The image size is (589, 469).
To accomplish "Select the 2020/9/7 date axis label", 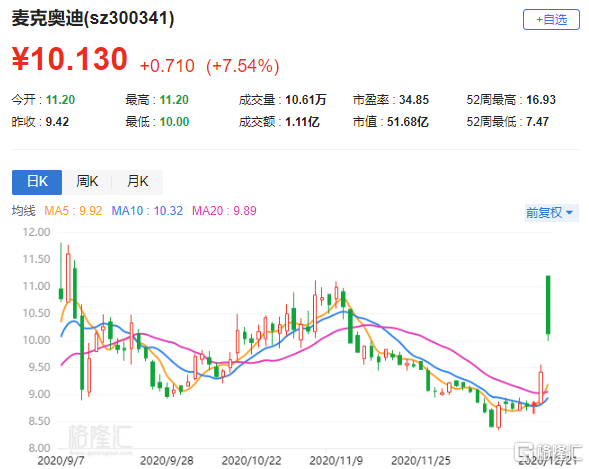I will coord(61,461).
